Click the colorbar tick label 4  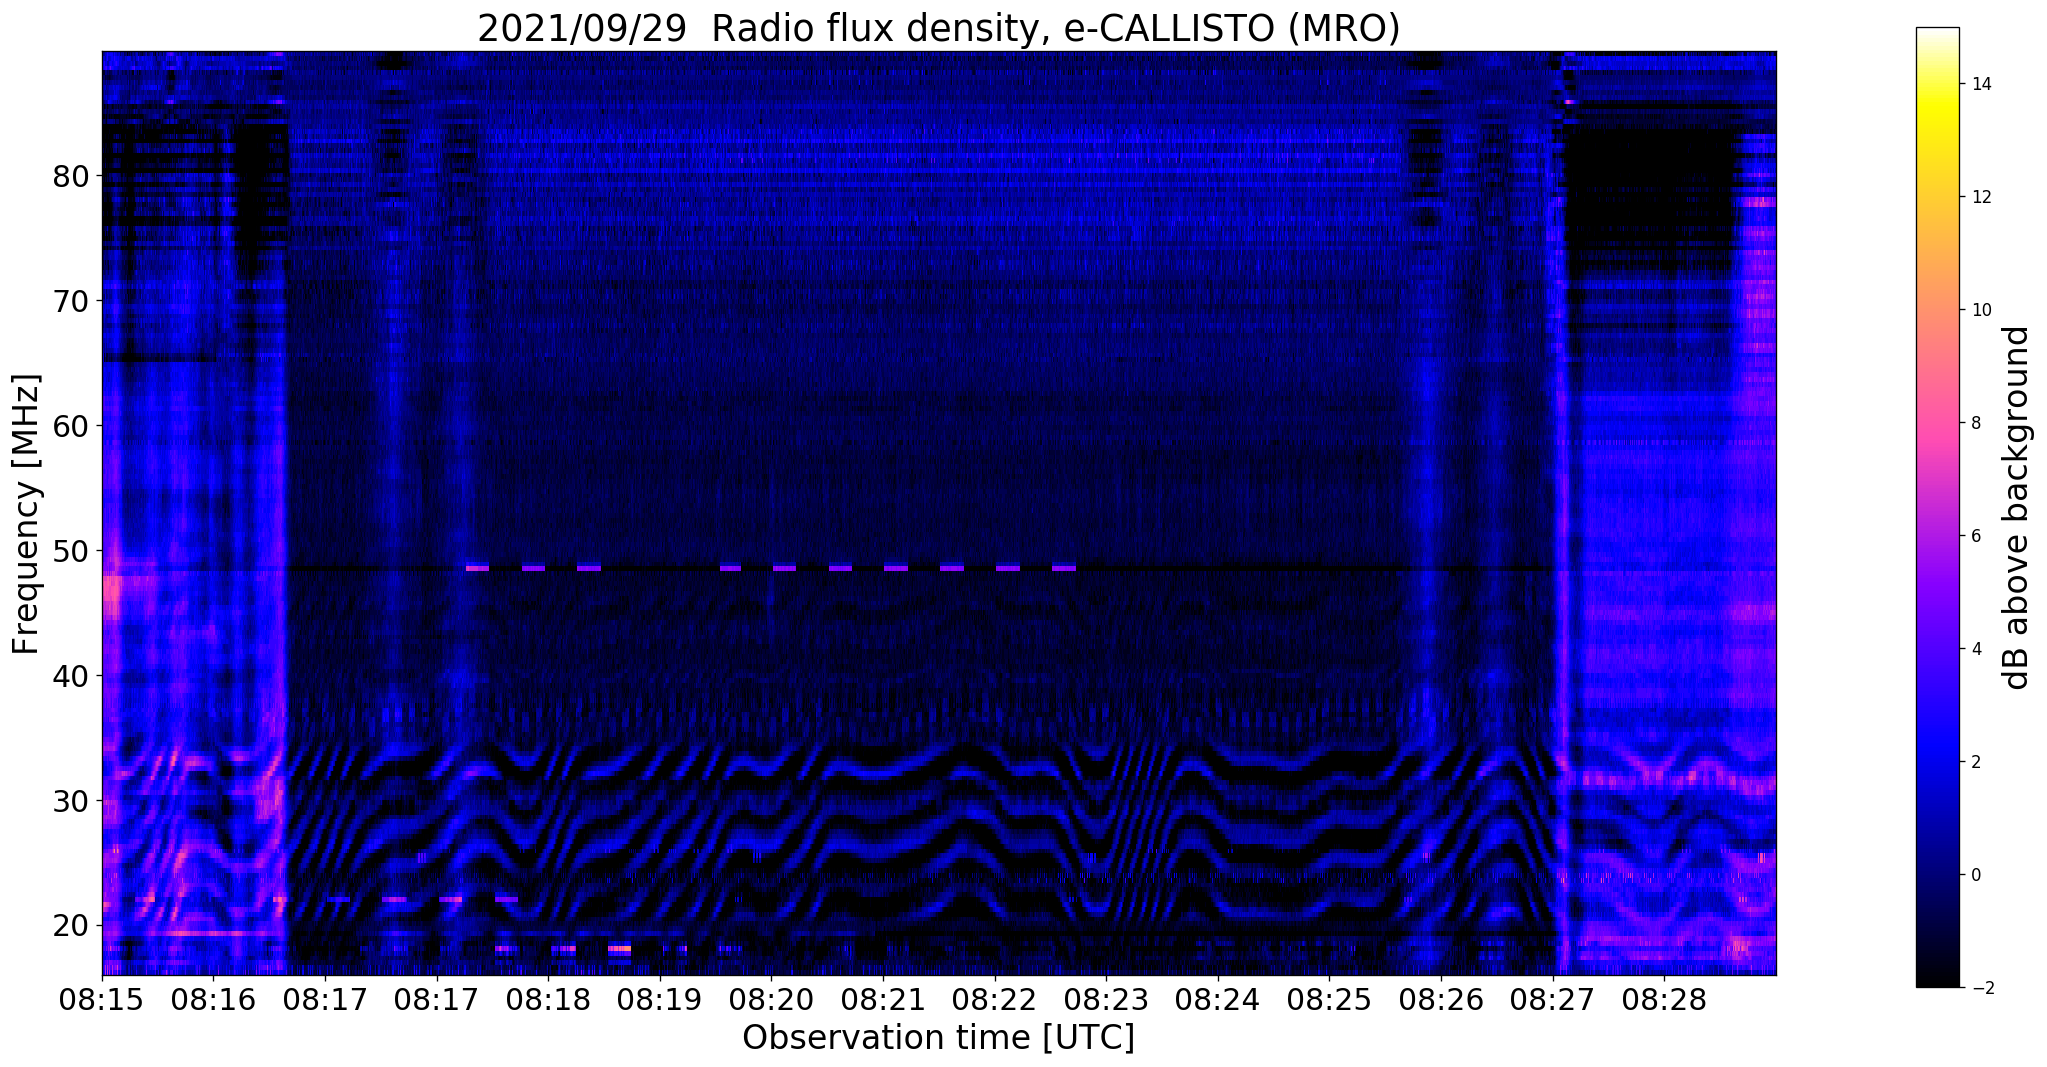[x=1976, y=649]
